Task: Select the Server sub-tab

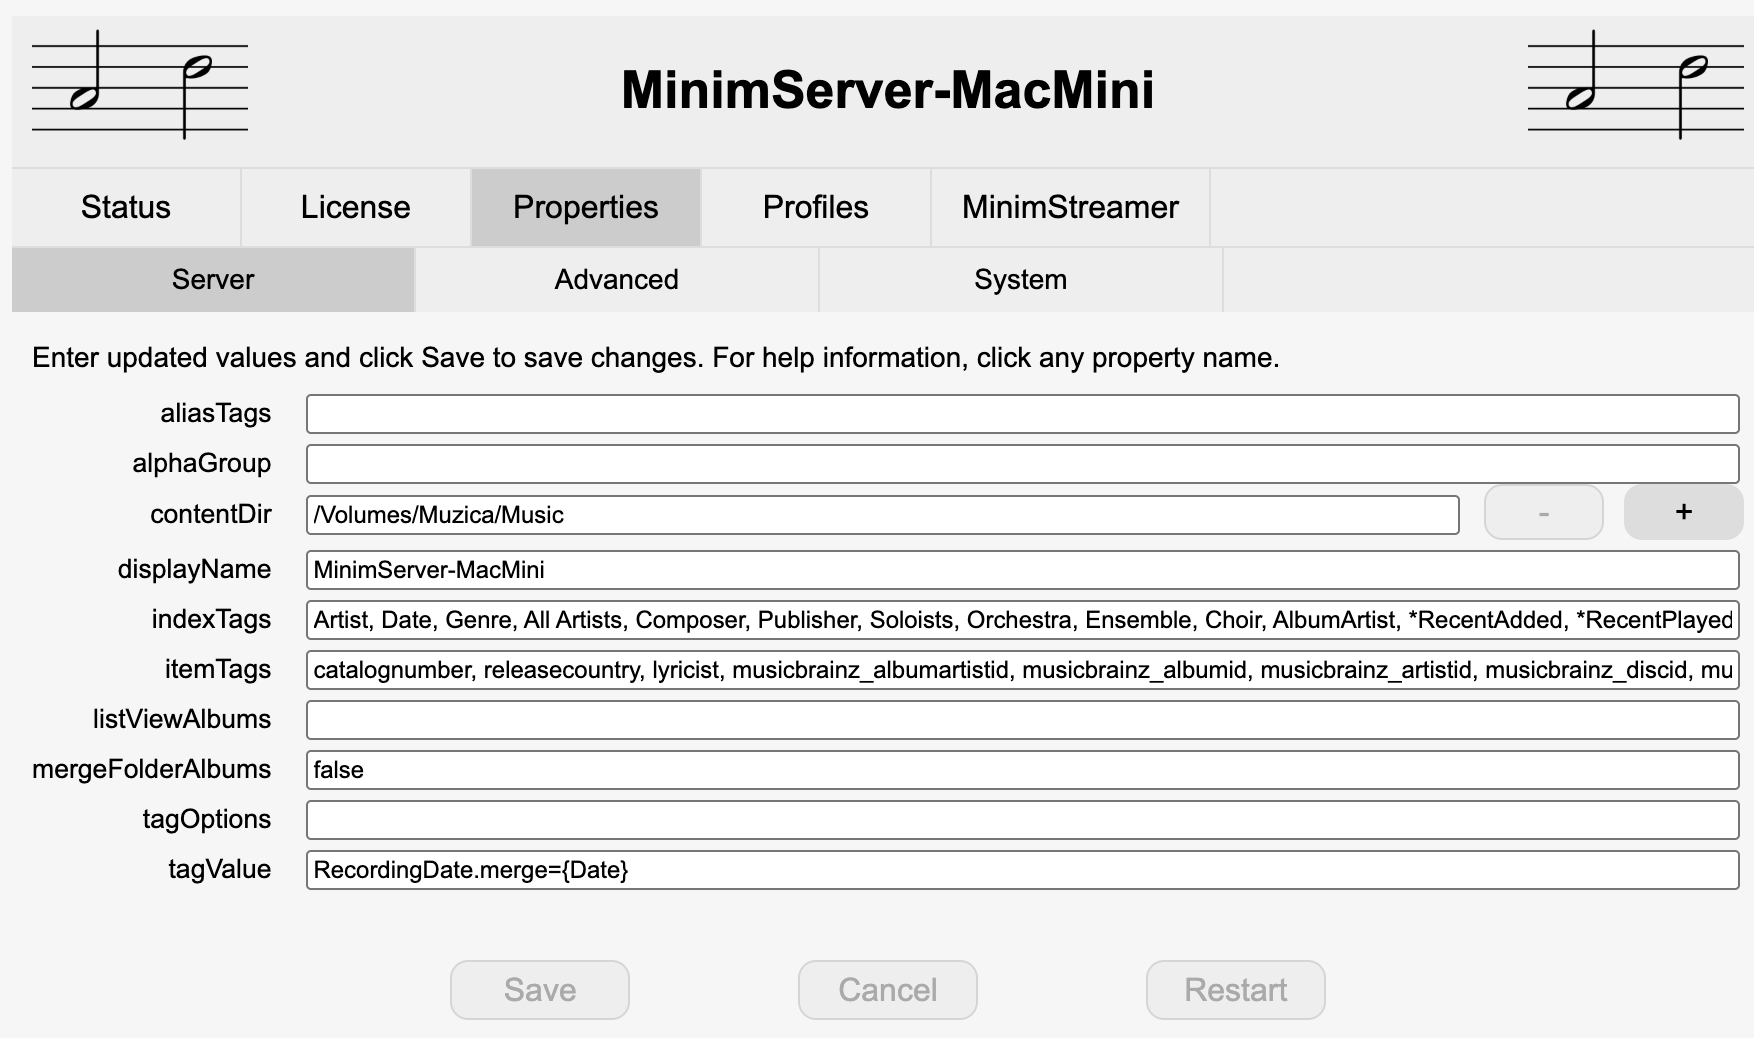Action: pyautogui.click(x=213, y=280)
